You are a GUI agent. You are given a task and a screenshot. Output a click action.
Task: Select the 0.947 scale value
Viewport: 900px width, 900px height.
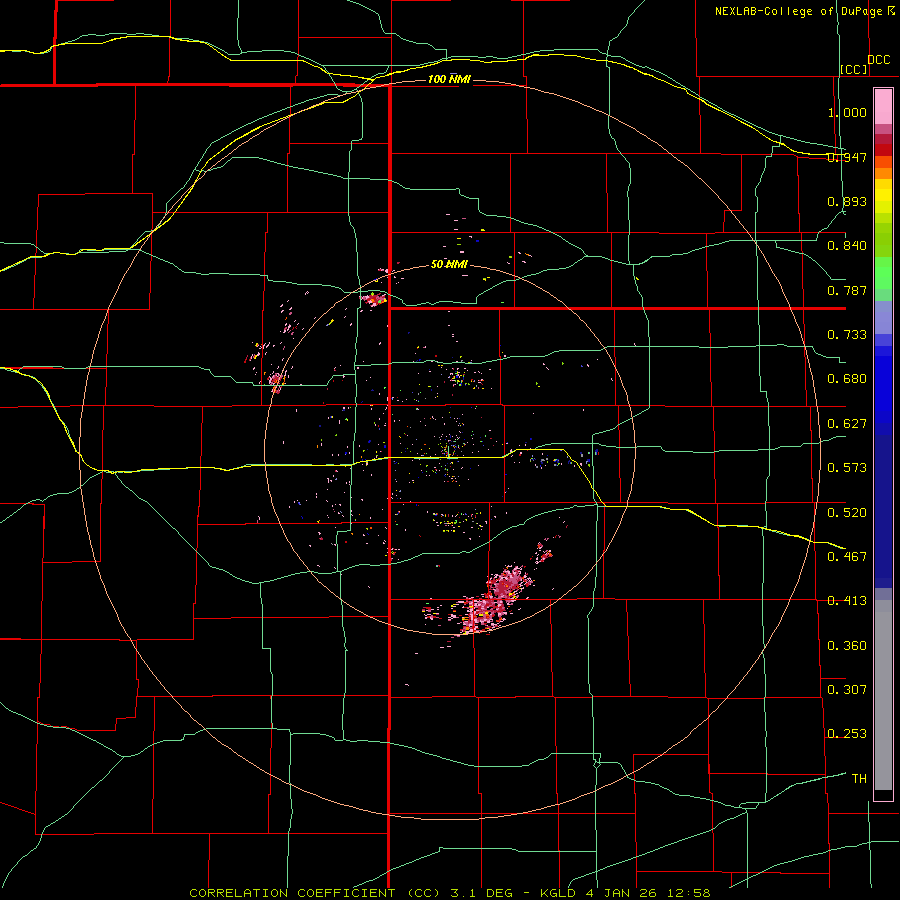click(847, 157)
